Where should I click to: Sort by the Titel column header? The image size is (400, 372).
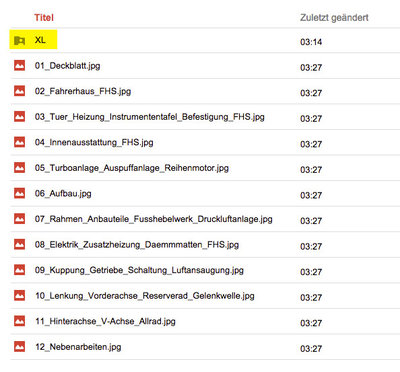click(x=44, y=18)
